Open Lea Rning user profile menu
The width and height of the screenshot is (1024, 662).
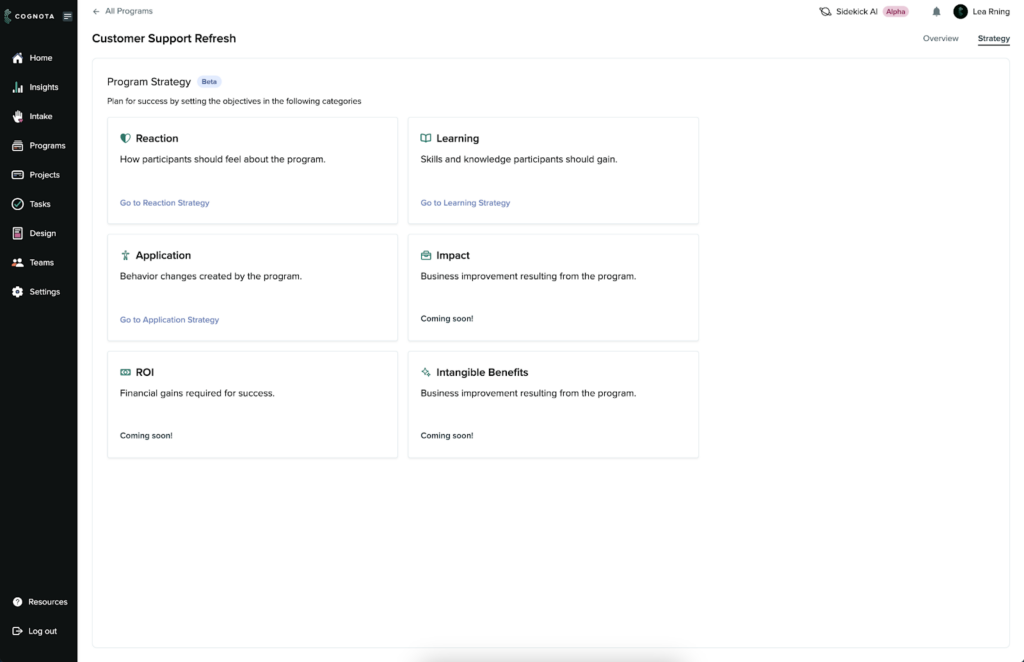coord(981,12)
